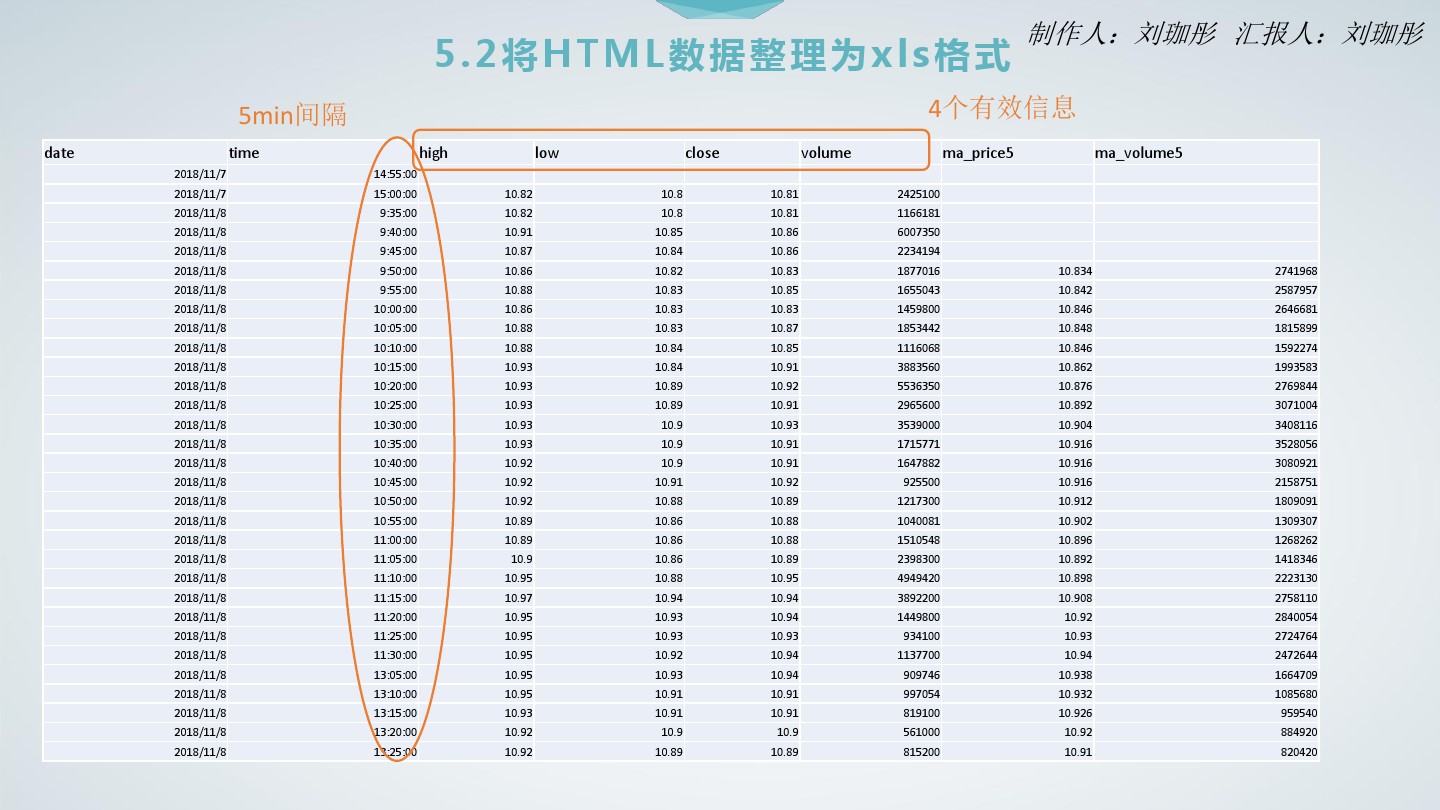Click the date '2018/11/8' in the 9:35:00 row
1440x810 pixels.
200,213
